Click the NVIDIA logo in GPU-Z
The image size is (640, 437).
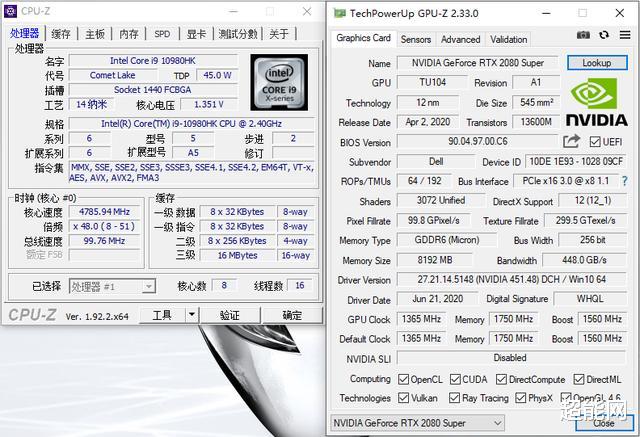coord(596,102)
